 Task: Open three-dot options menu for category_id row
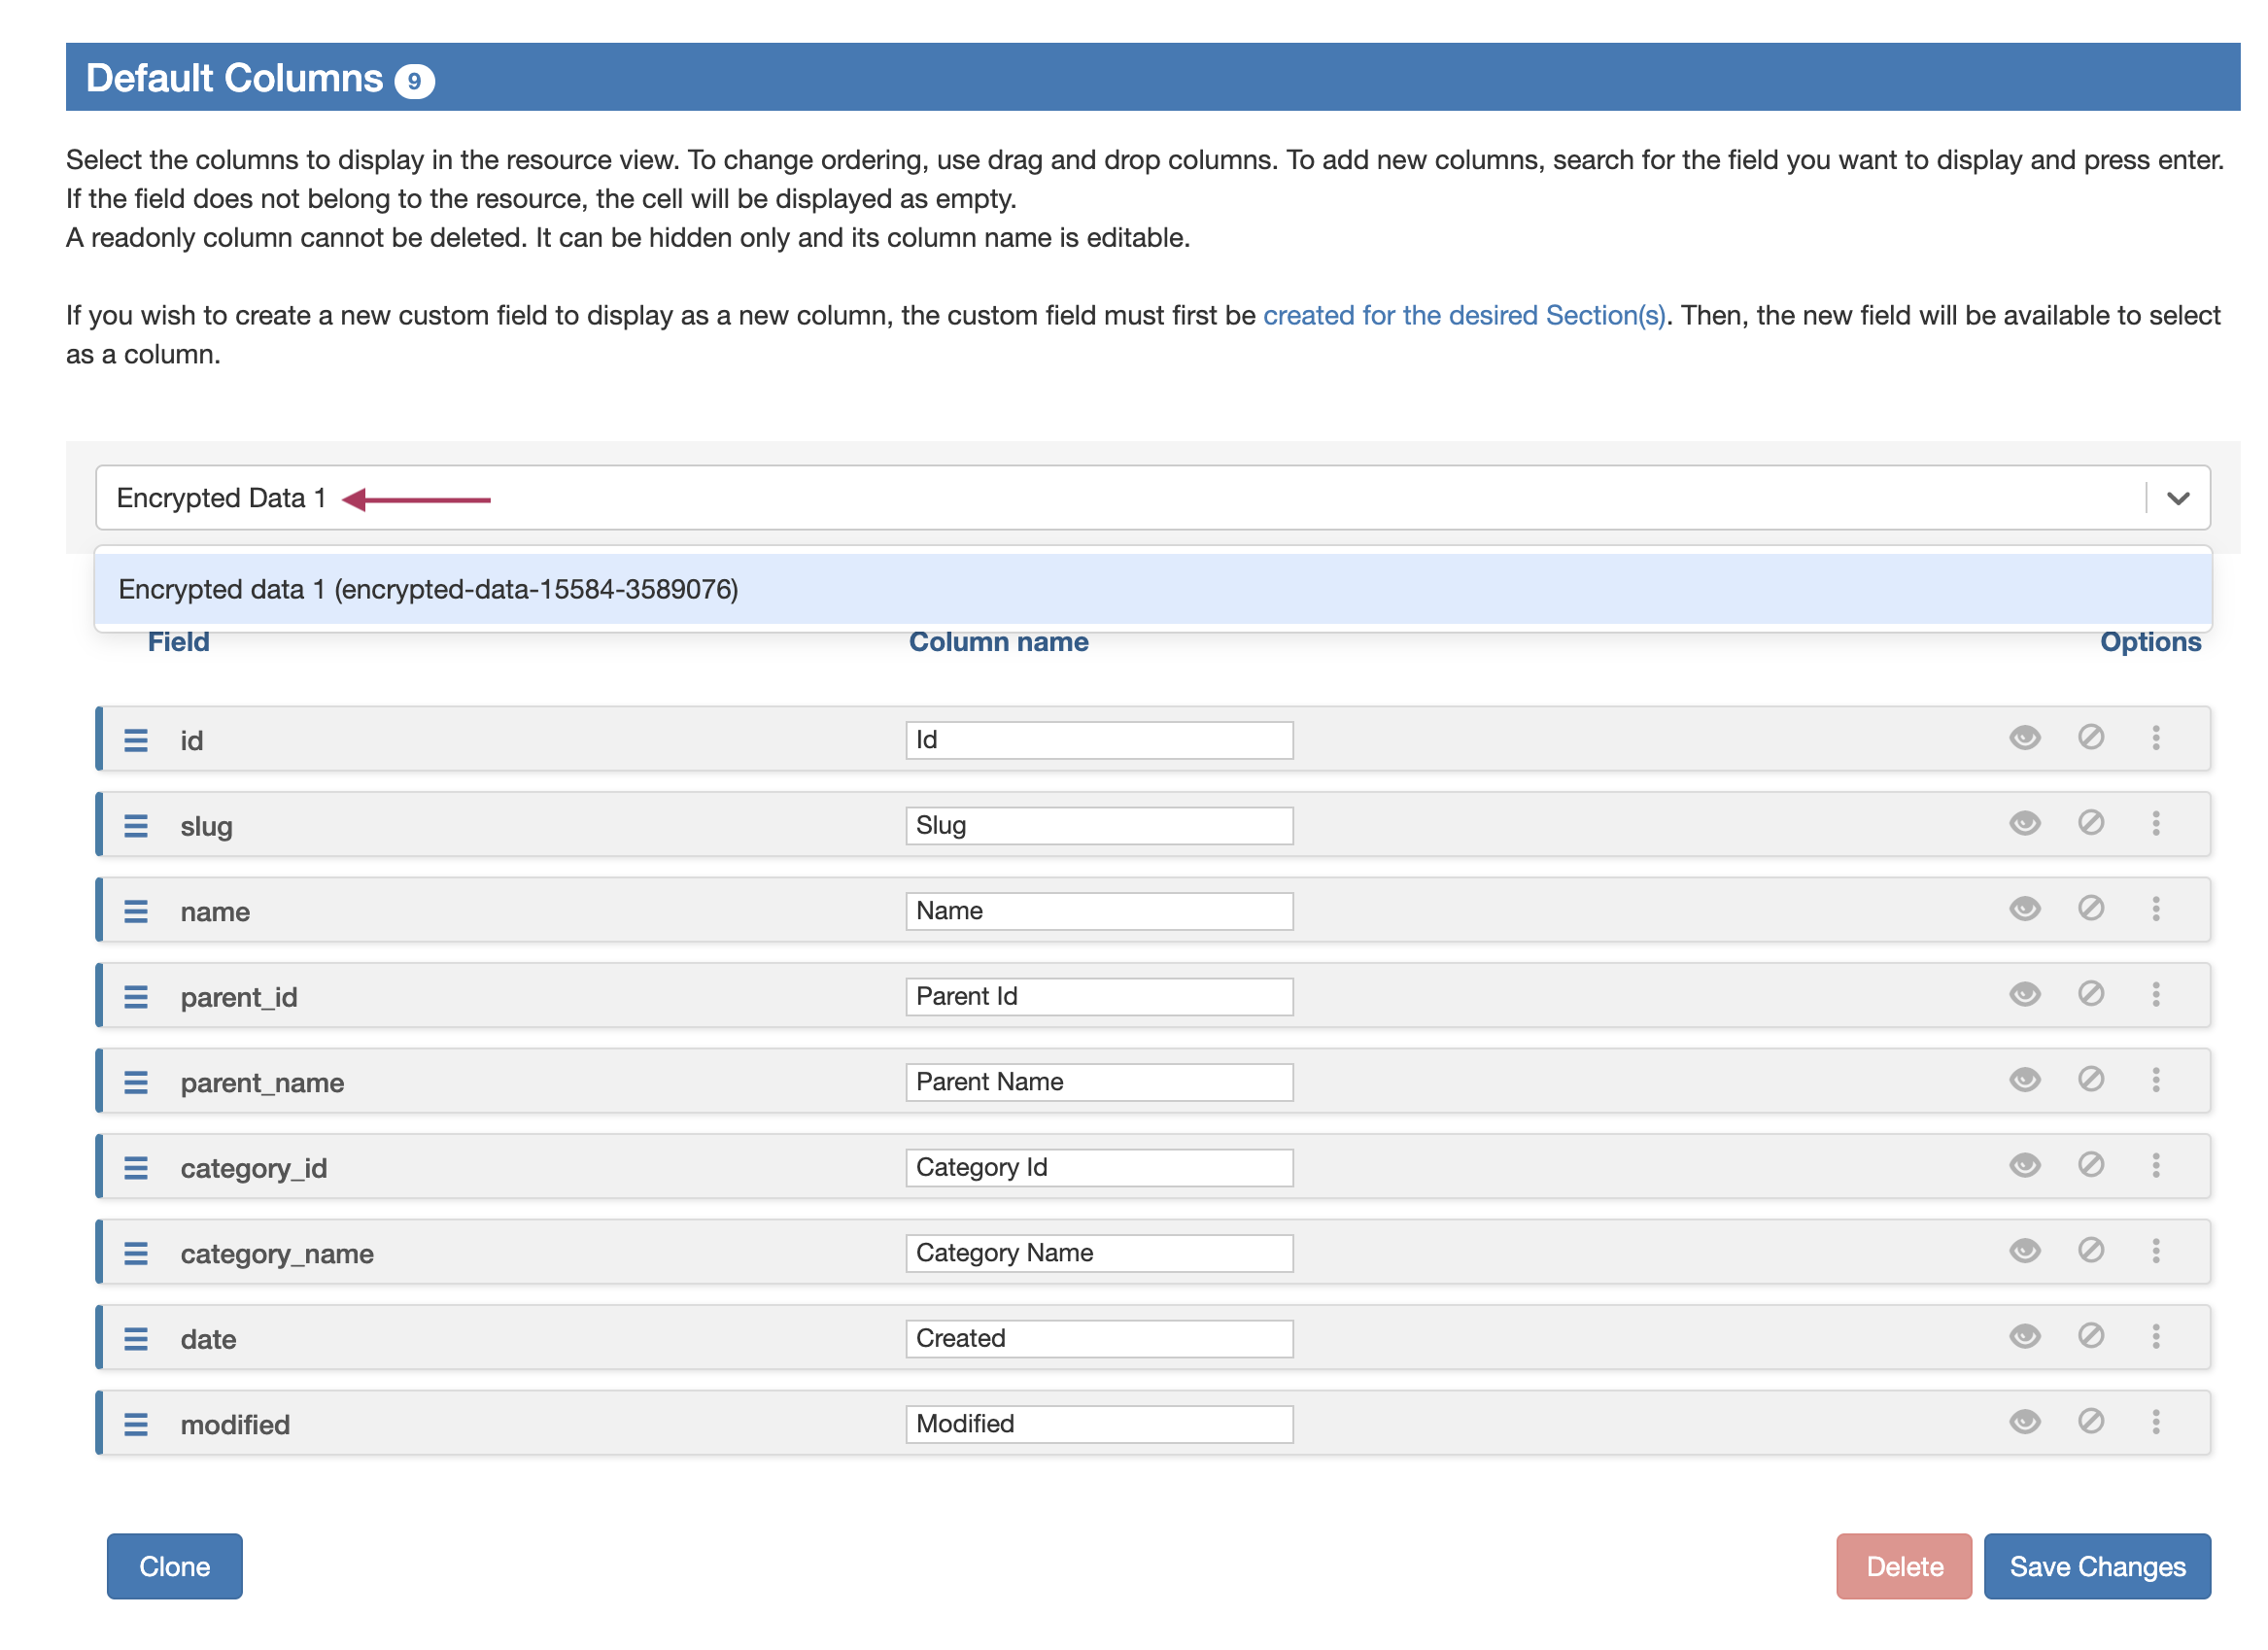(2156, 1166)
